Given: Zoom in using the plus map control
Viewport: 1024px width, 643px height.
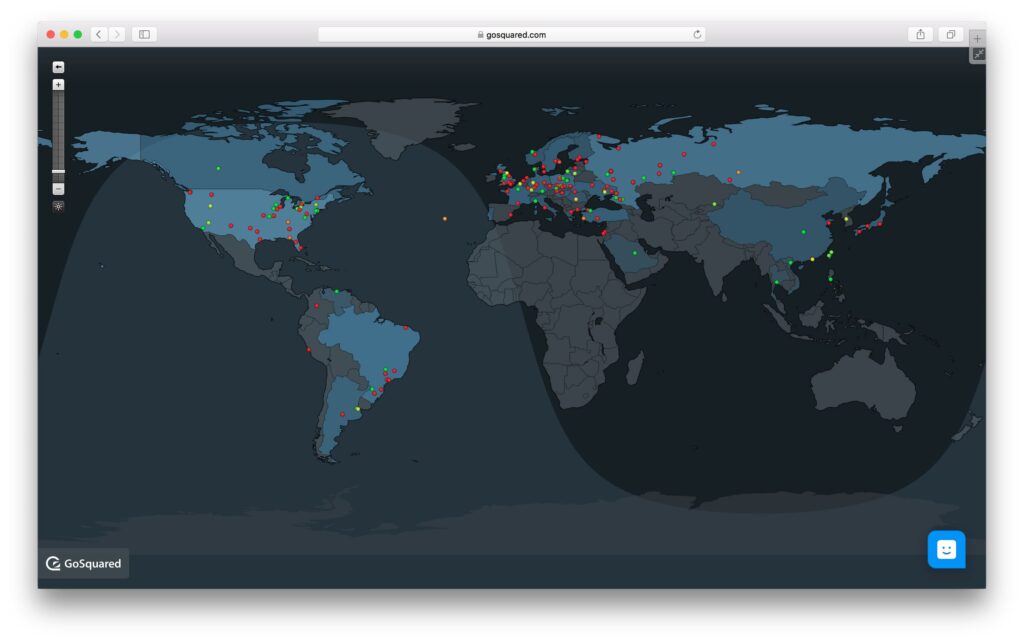Looking at the screenshot, I should (58, 84).
